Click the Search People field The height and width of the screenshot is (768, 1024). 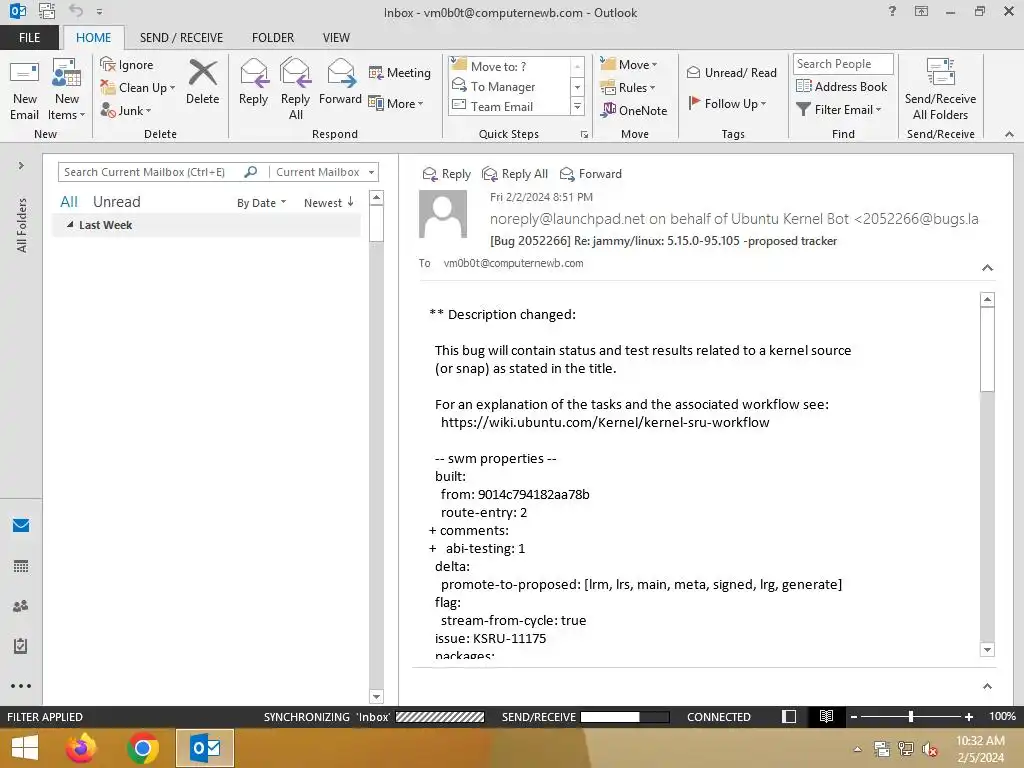pos(843,64)
